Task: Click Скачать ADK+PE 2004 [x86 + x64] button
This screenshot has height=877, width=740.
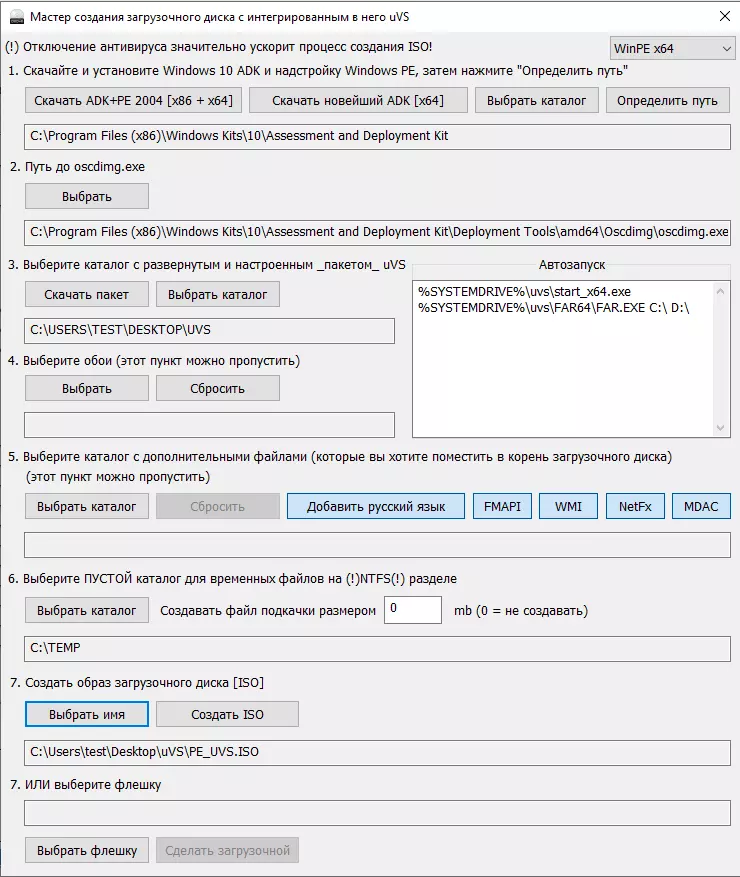Action: [133, 101]
